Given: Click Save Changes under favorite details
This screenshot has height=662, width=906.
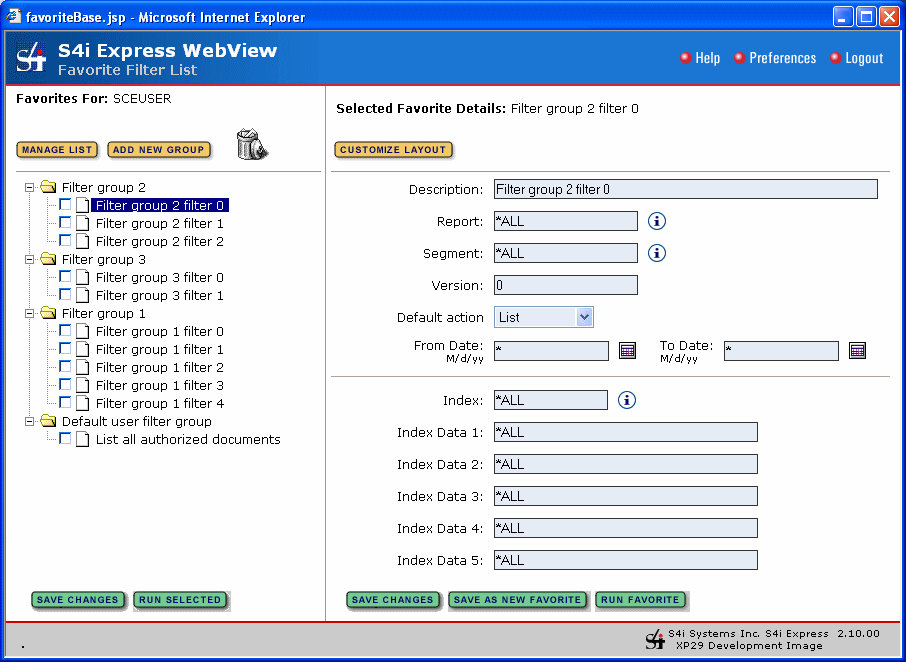Looking at the screenshot, I should point(392,600).
